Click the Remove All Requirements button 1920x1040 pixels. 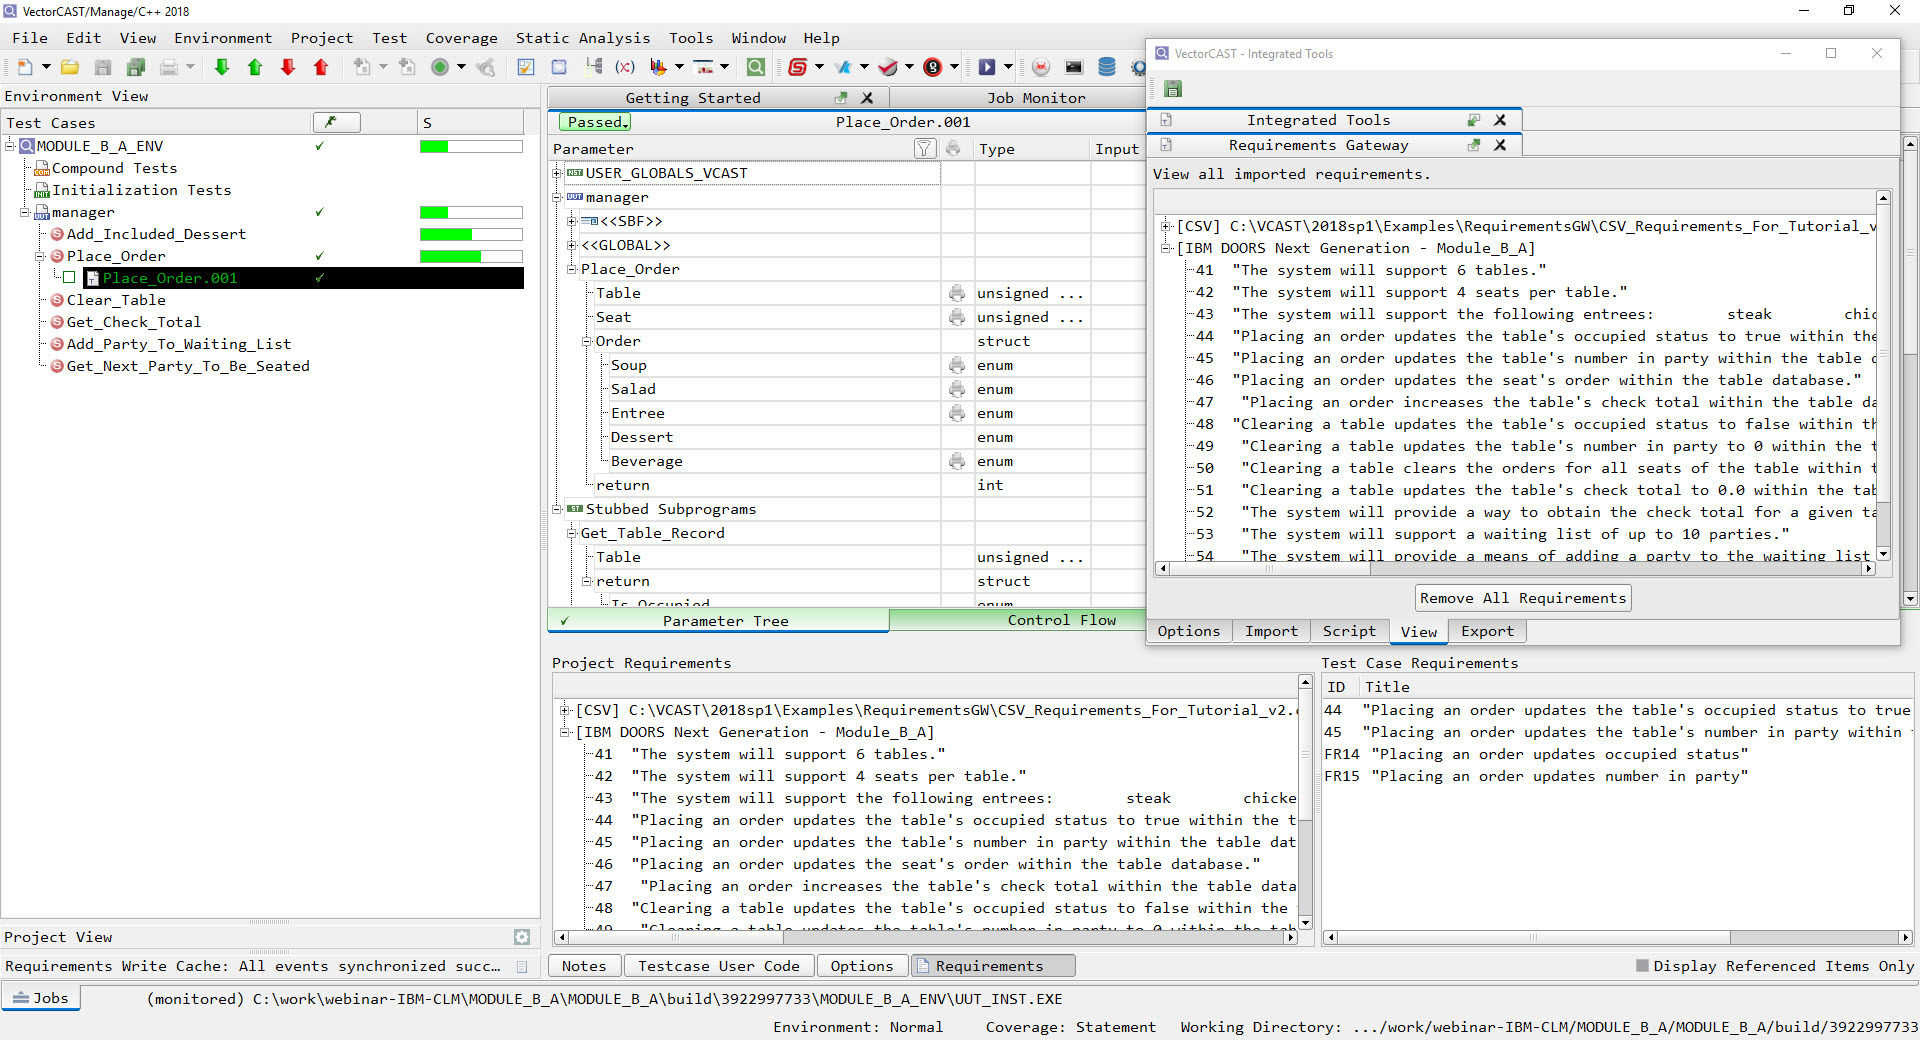click(x=1522, y=598)
